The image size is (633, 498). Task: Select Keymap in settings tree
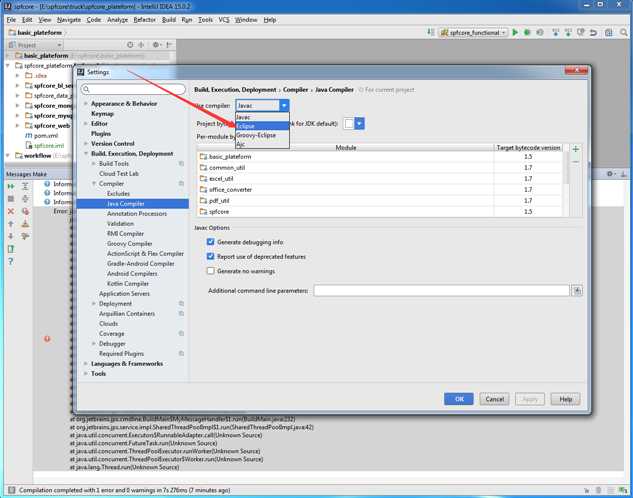[102, 114]
